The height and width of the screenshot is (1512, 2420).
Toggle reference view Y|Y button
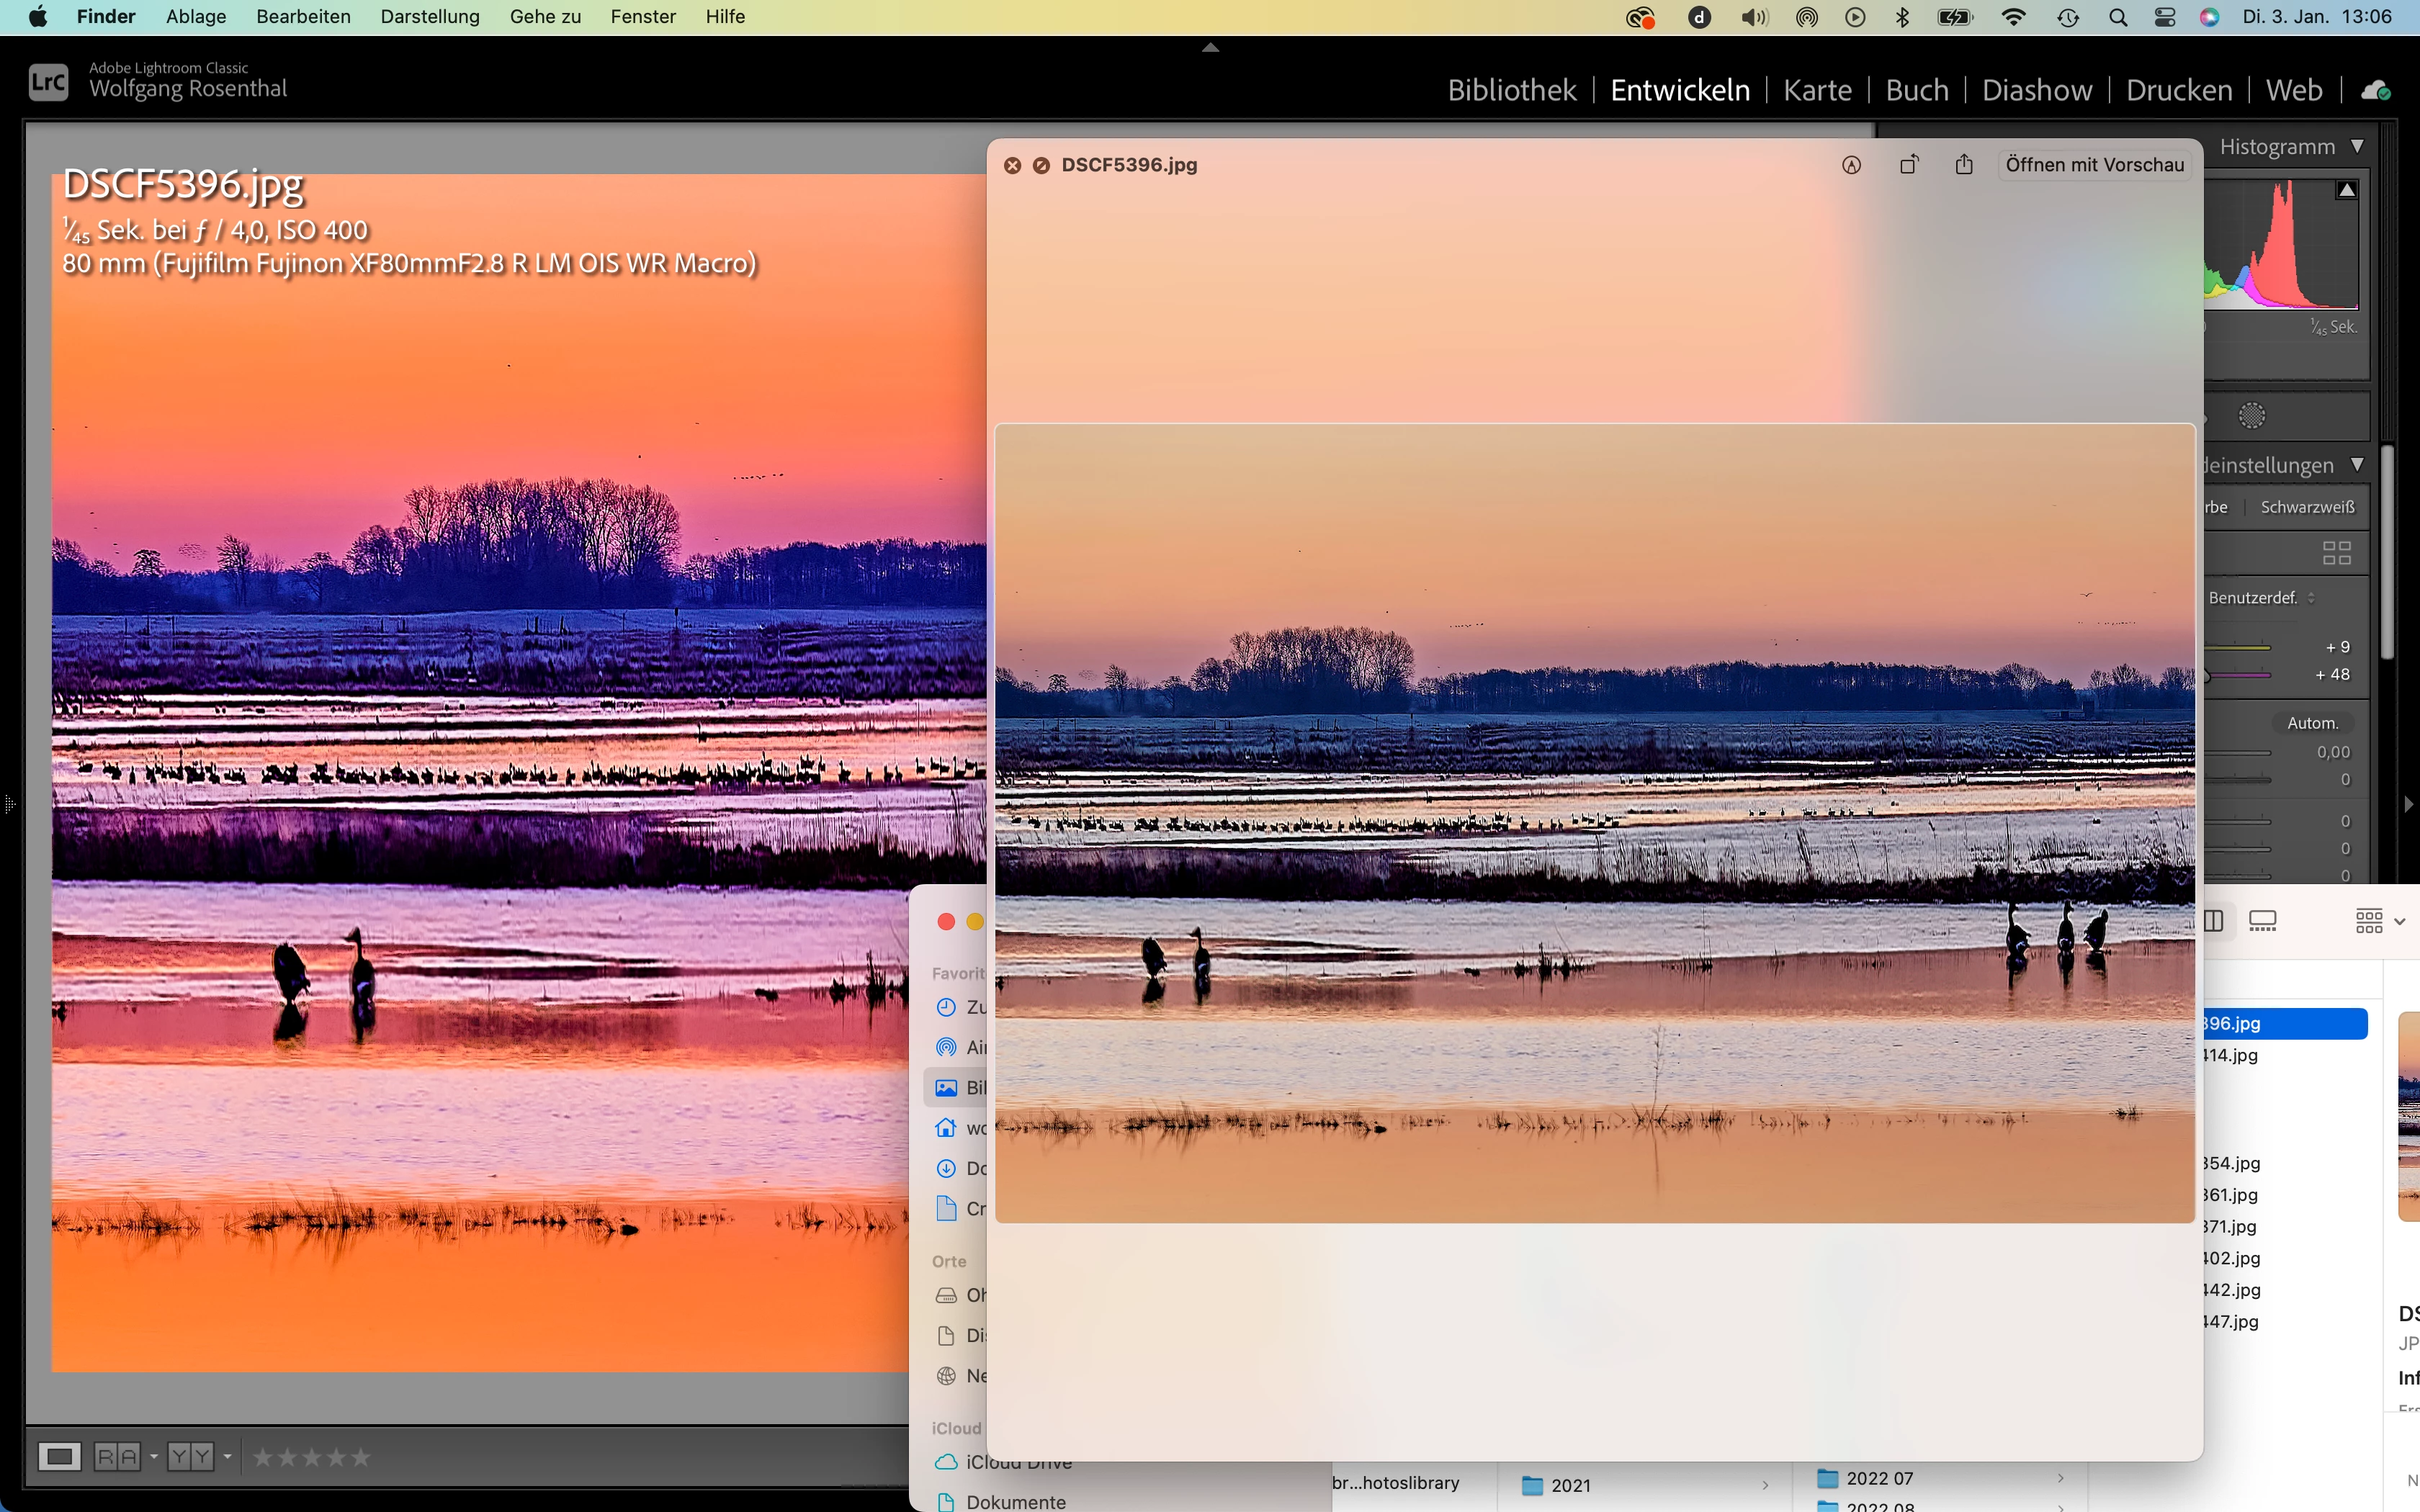click(190, 1457)
